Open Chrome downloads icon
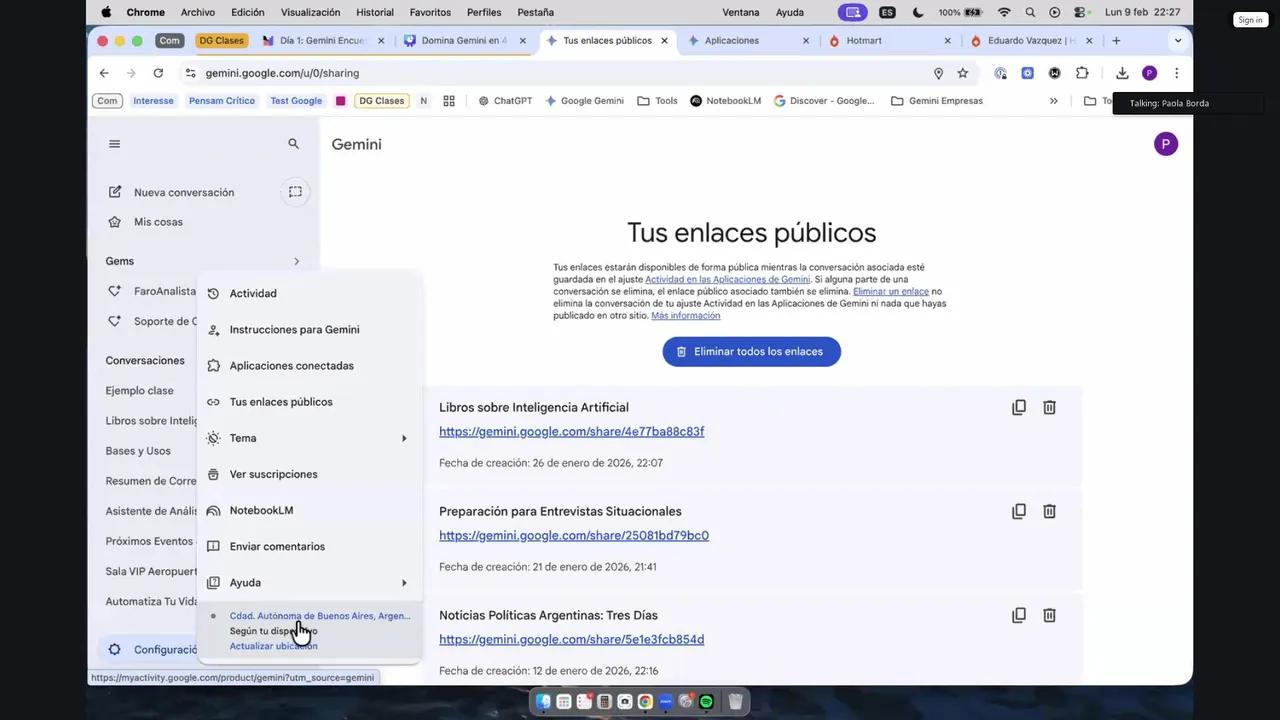Viewport: 1280px width, 720px height. click(x=1122, y=73)
